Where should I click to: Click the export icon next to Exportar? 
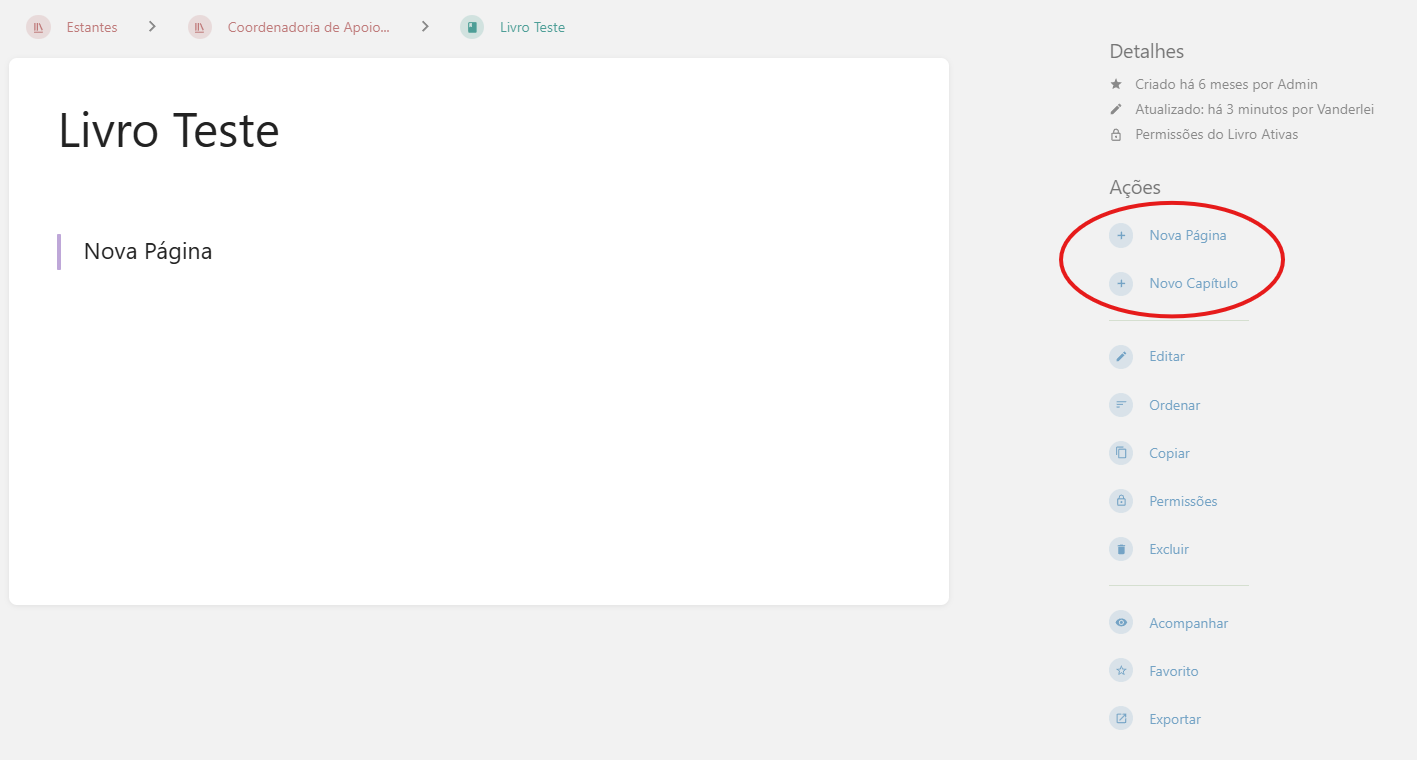tap(1121, 719)
